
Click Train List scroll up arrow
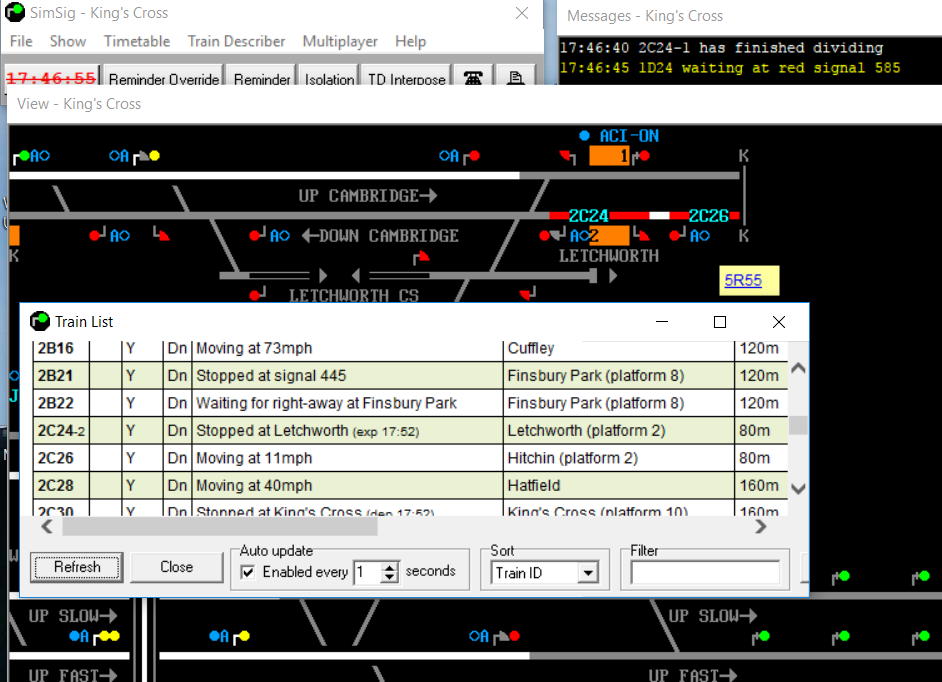click(x=798, y=368)
